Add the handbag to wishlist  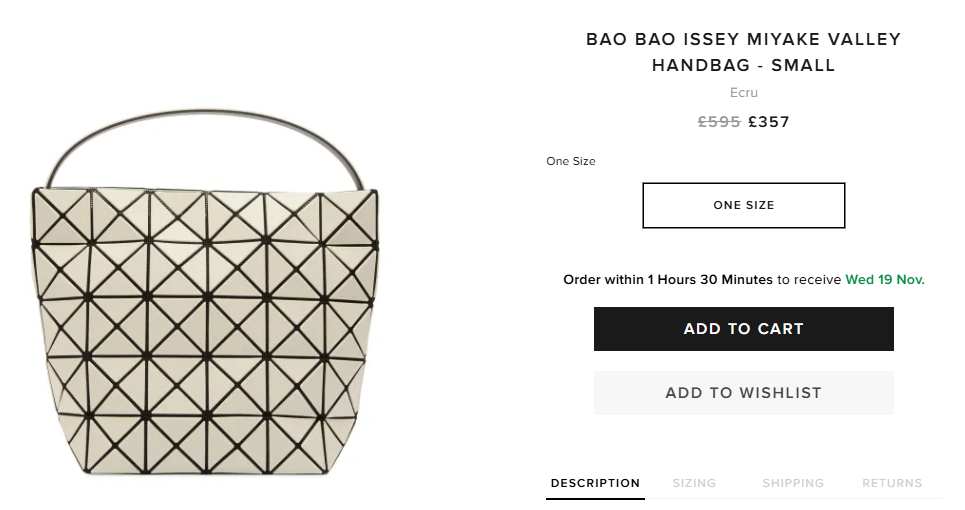point(743,393)
